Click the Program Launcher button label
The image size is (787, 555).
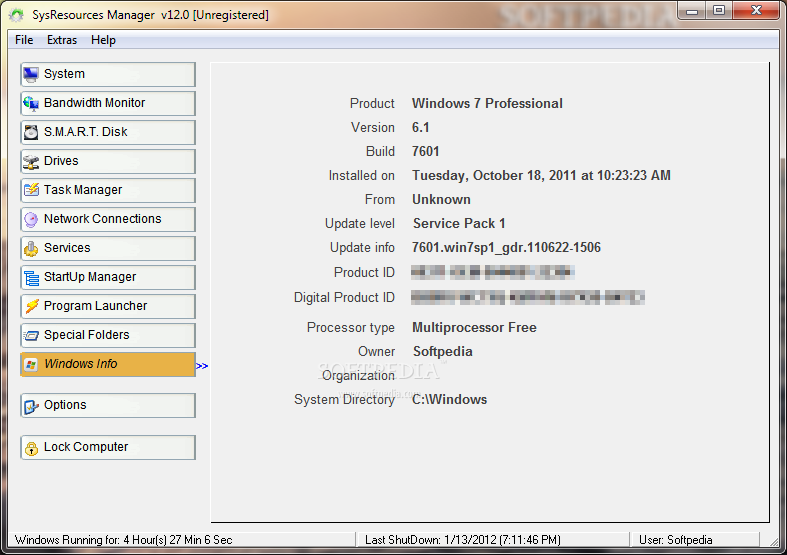coord(95,306)
